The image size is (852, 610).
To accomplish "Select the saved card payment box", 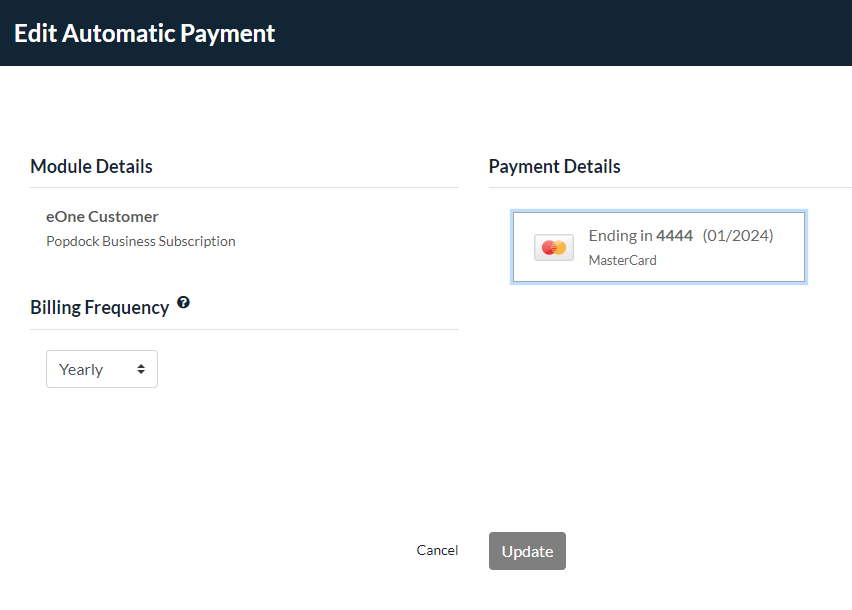I will 659,247.
